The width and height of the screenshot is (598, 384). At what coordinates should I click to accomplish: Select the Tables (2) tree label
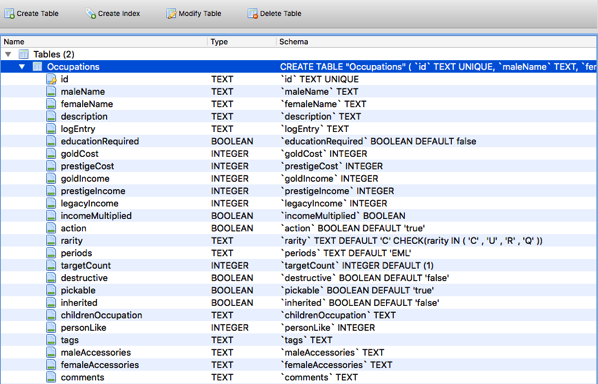click(54, 54)
